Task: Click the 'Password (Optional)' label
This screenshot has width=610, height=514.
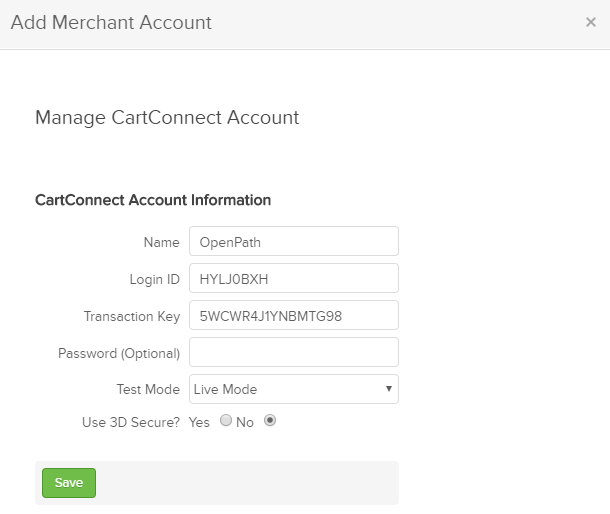Action: [x=119, y=353]
